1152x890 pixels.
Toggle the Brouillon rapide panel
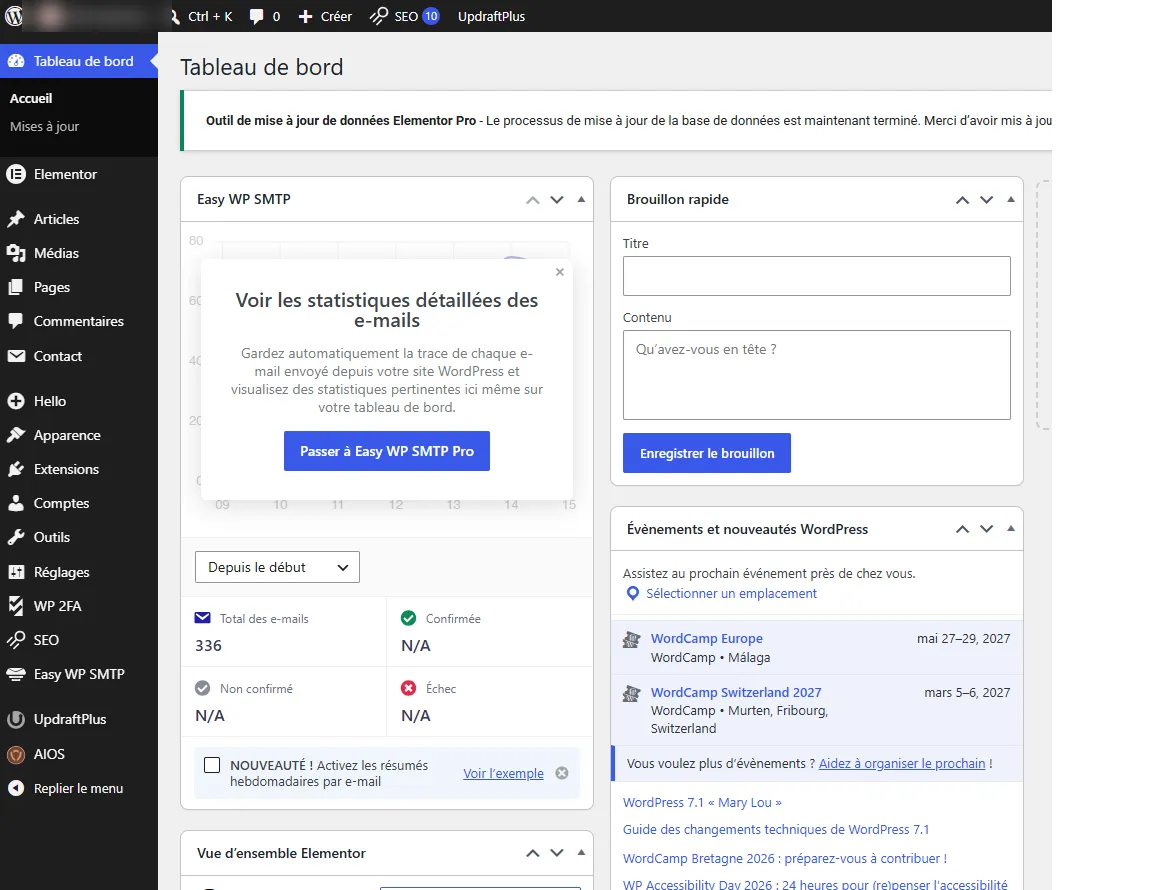[x=1011, y=199]
